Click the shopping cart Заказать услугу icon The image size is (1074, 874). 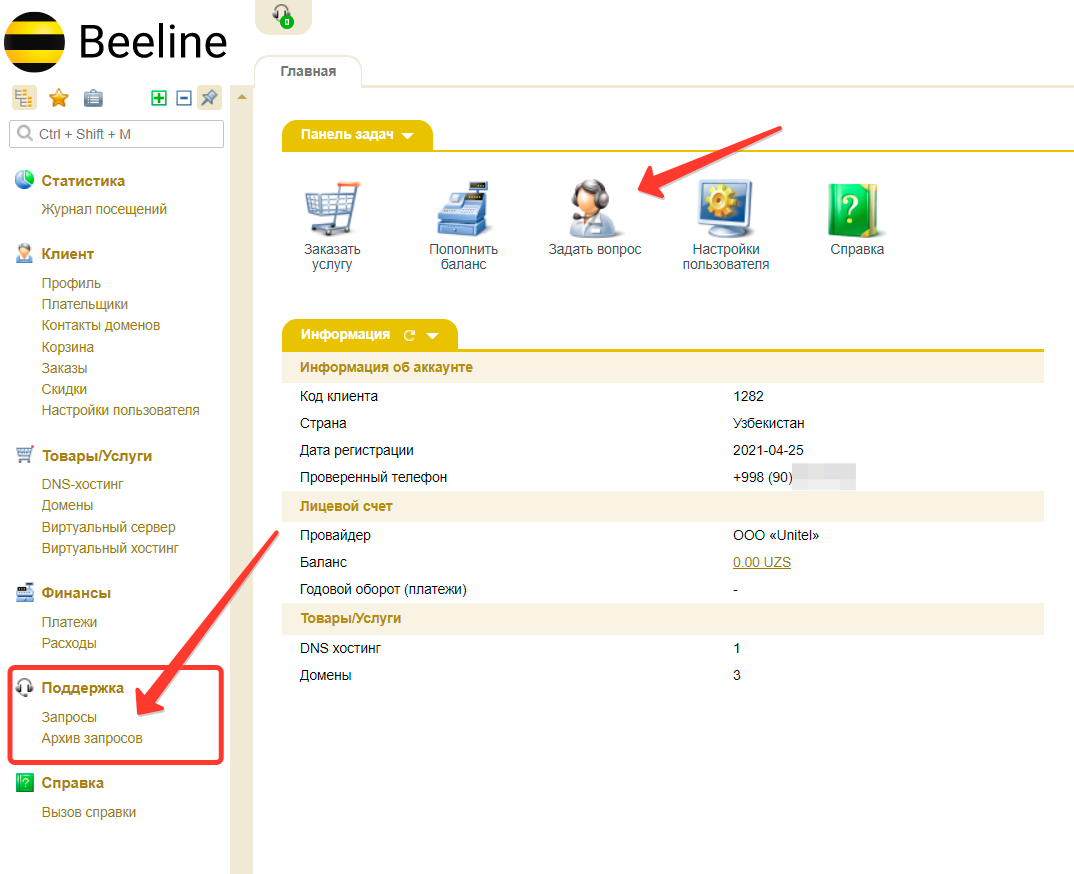point(332,208)
